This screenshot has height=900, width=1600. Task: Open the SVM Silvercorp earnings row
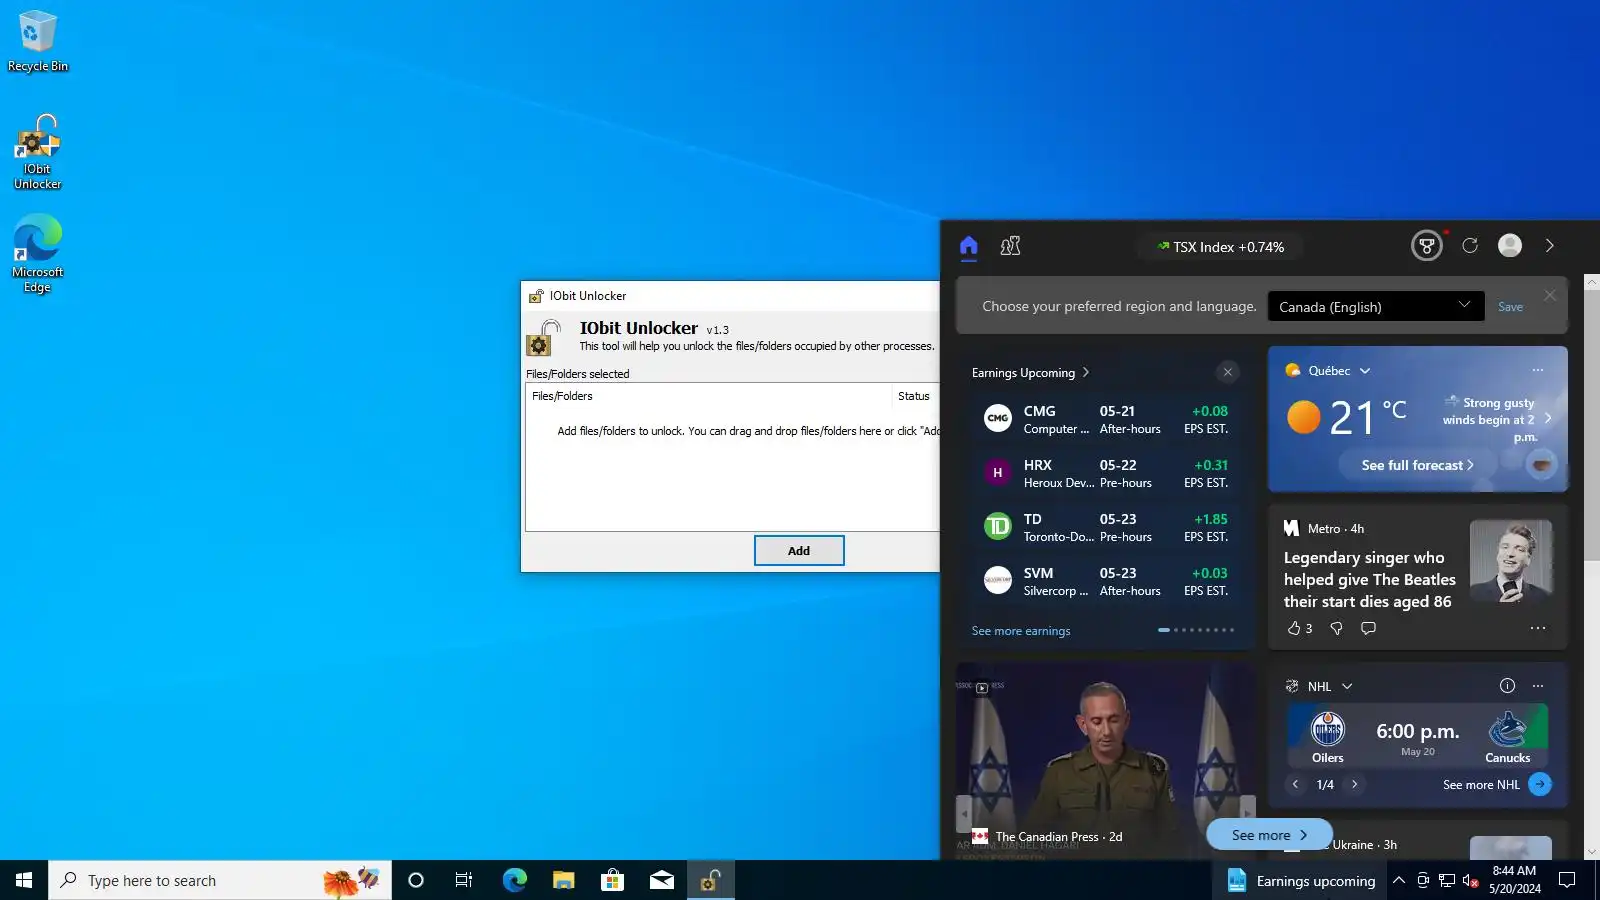click(x=1106, y=581)
